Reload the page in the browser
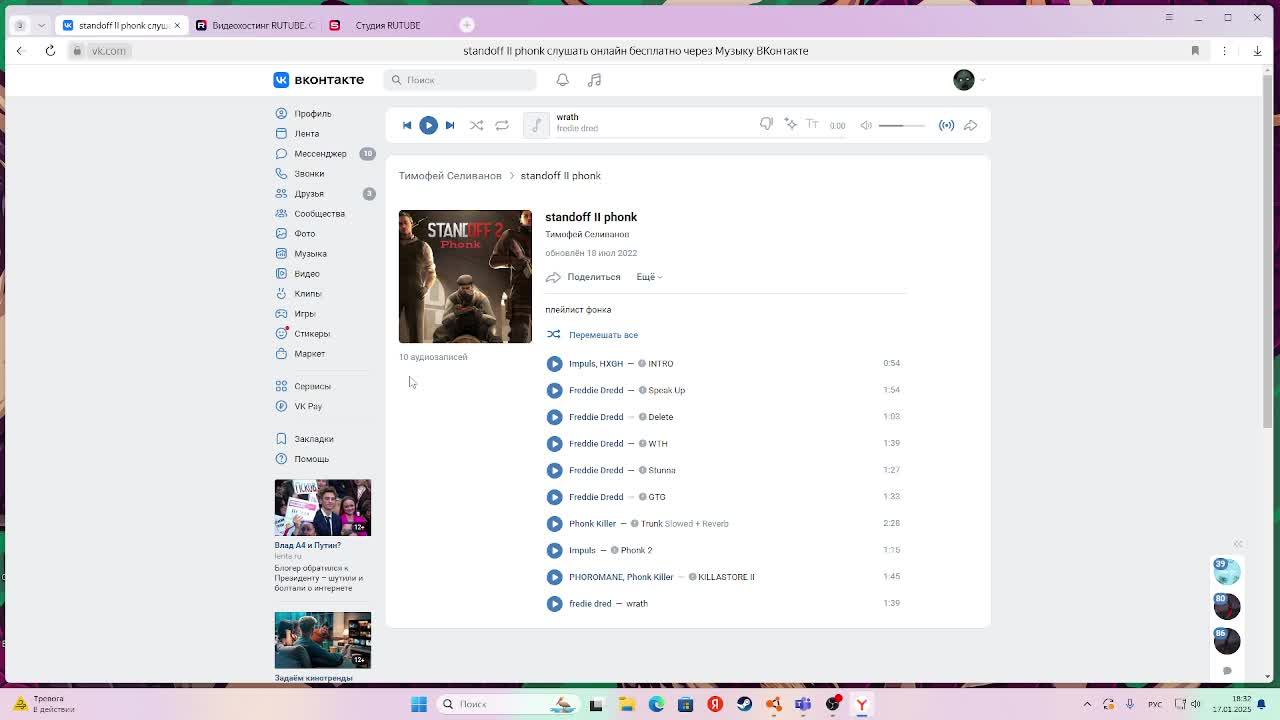 coord(50,51)
